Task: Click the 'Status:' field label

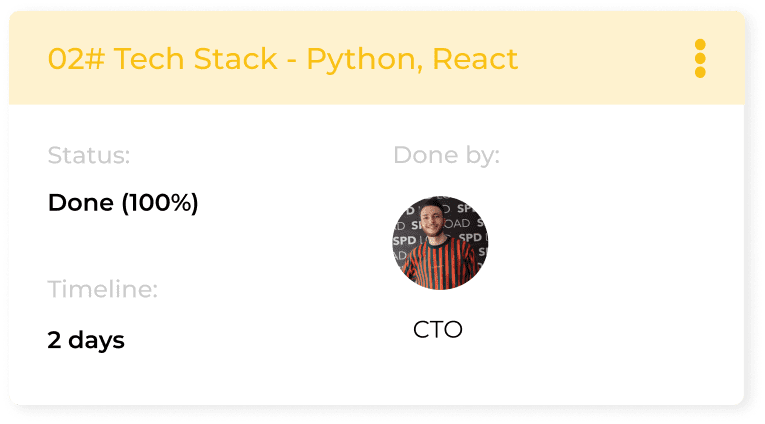Action: tap(89, 156)
